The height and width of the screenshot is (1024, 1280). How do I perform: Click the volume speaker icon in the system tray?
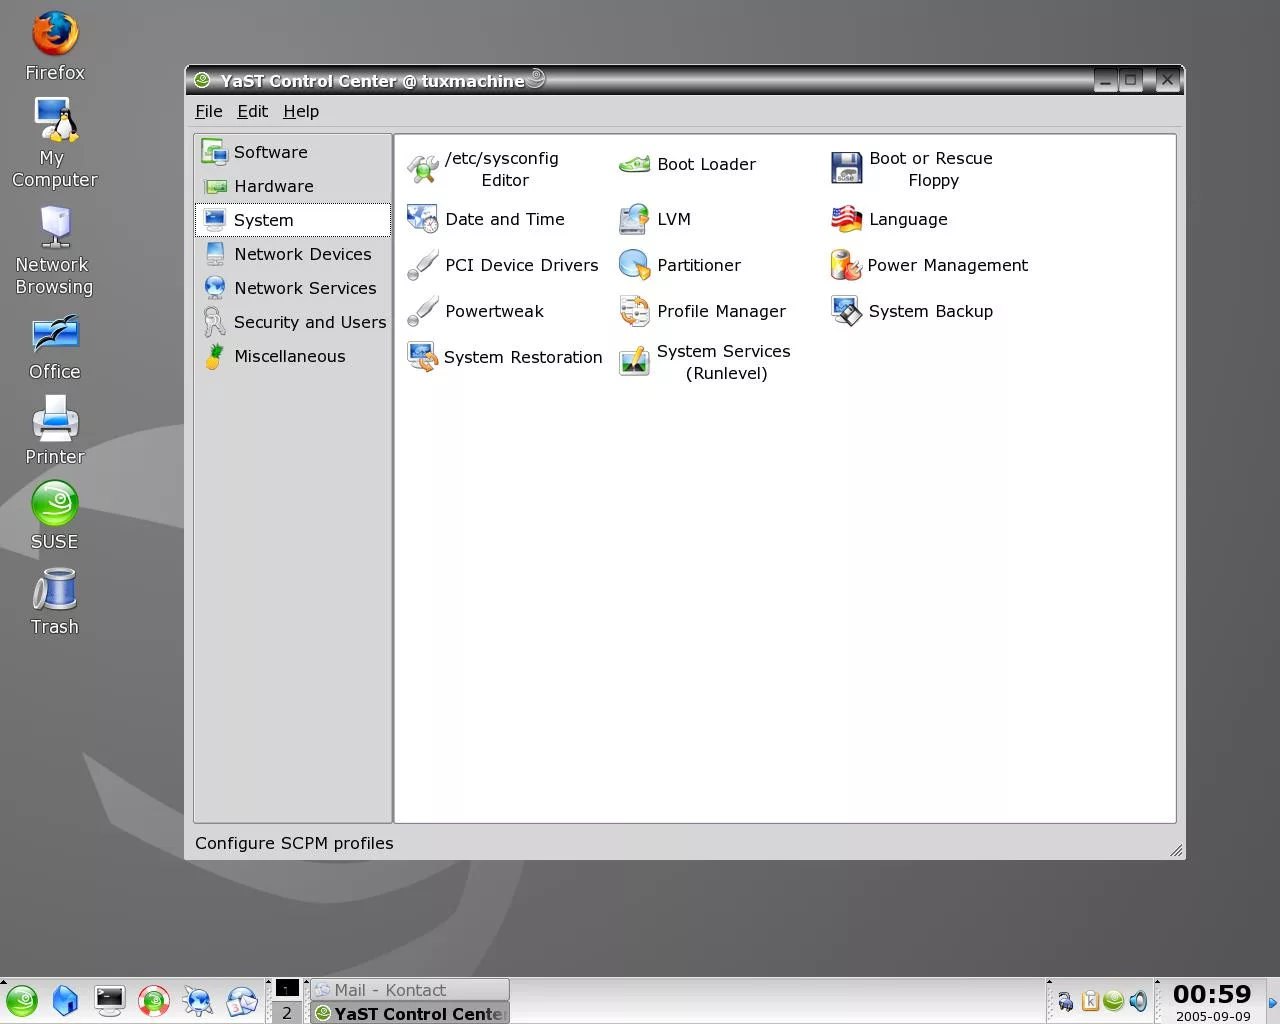pos(1138,1001)
